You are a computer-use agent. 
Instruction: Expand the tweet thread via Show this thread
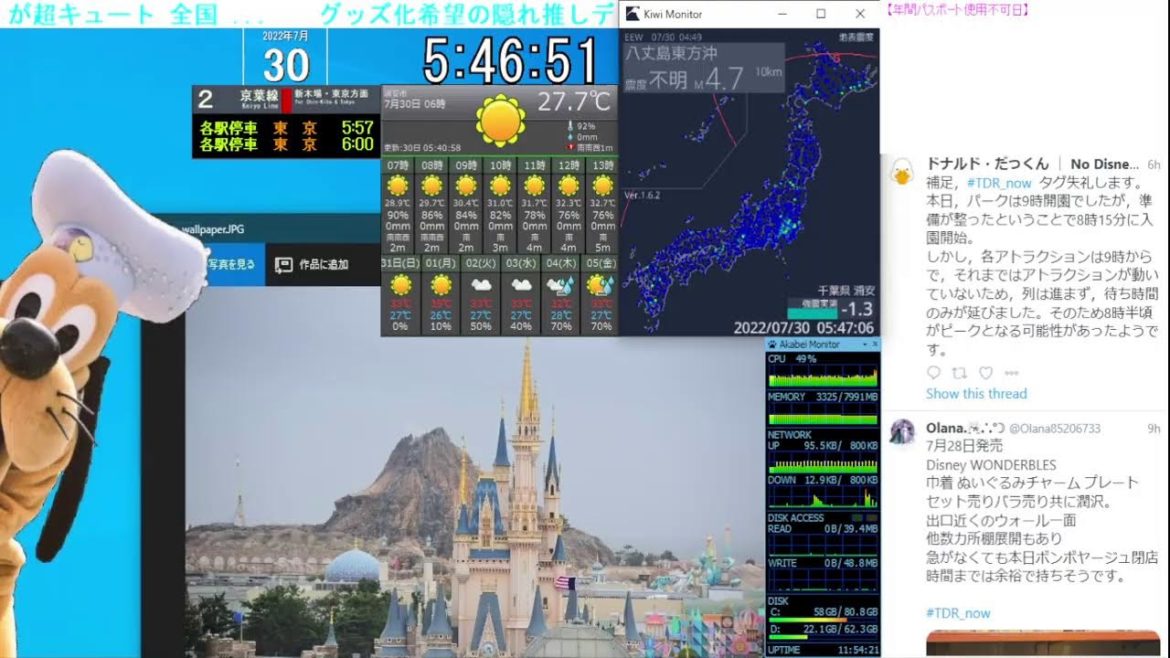(x=975, y=394)
